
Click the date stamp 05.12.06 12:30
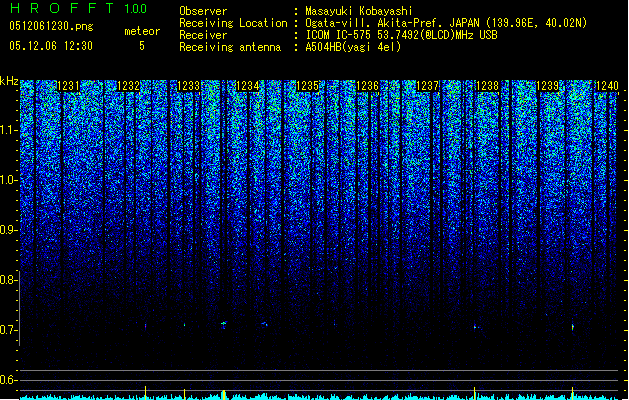(51, 46)
